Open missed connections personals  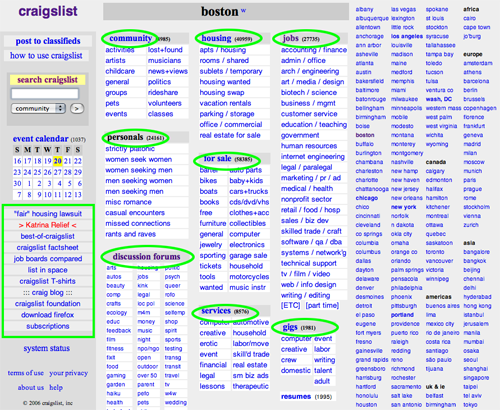138,223
